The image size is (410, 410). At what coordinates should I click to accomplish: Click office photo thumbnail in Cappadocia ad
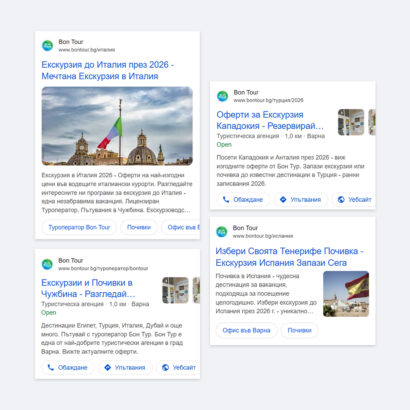click(x=351, y=122)
